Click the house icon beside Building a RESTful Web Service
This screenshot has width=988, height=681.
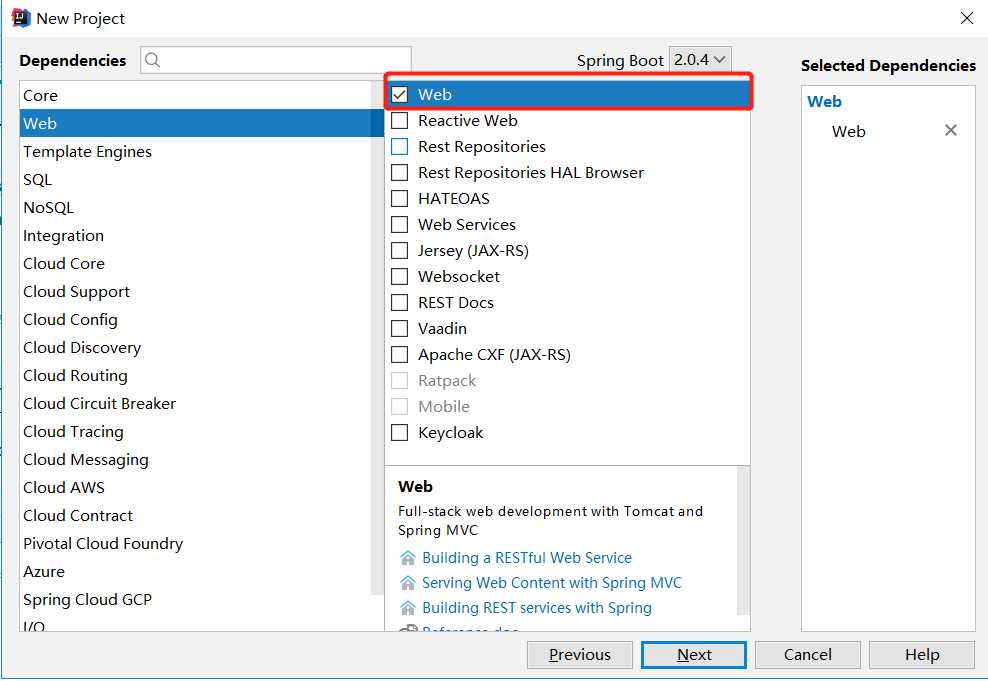click(408, 558)
